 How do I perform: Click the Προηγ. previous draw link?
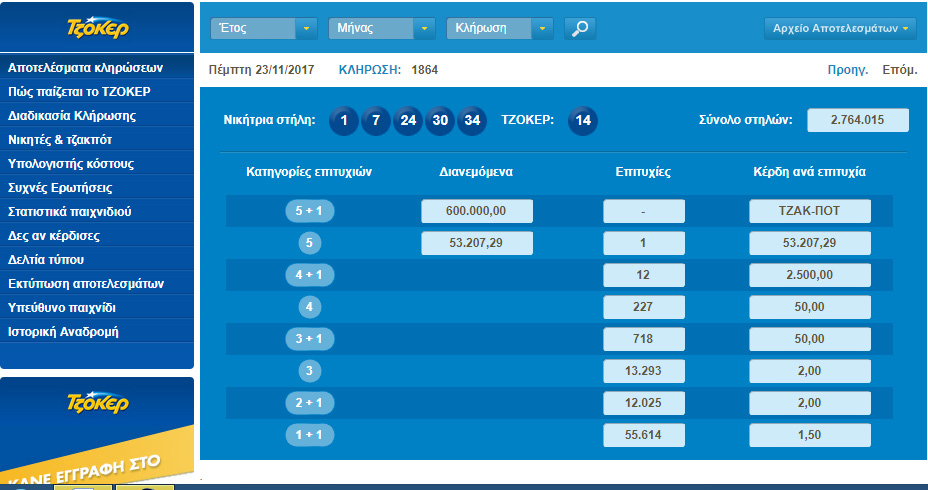pyautogui.click(x=847, y=70)
